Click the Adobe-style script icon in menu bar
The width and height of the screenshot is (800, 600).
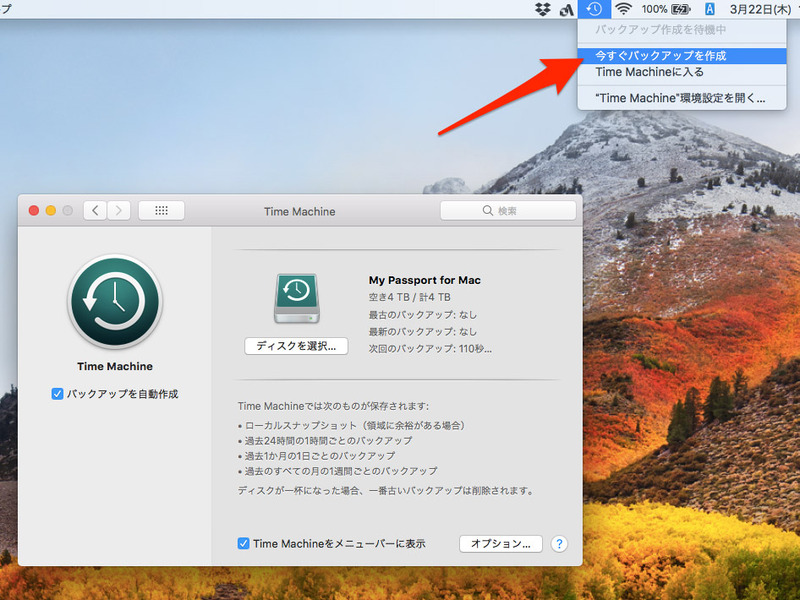(x=566, y=9)
